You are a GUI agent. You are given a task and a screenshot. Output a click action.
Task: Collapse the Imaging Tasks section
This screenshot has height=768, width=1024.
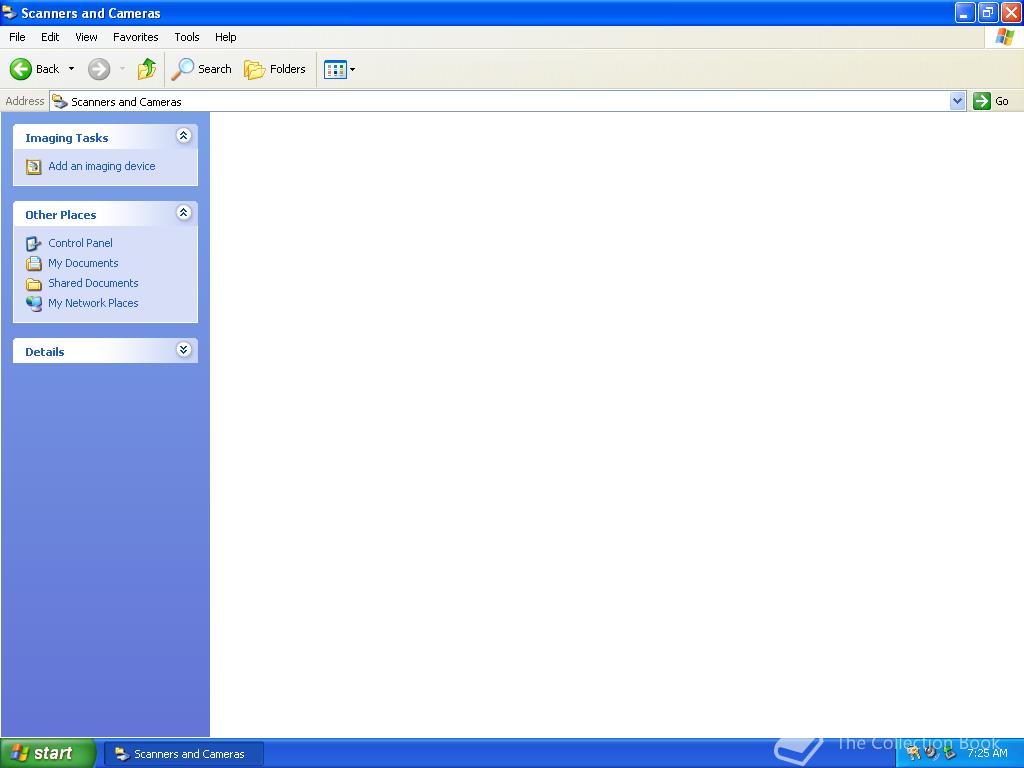(183, 135)
